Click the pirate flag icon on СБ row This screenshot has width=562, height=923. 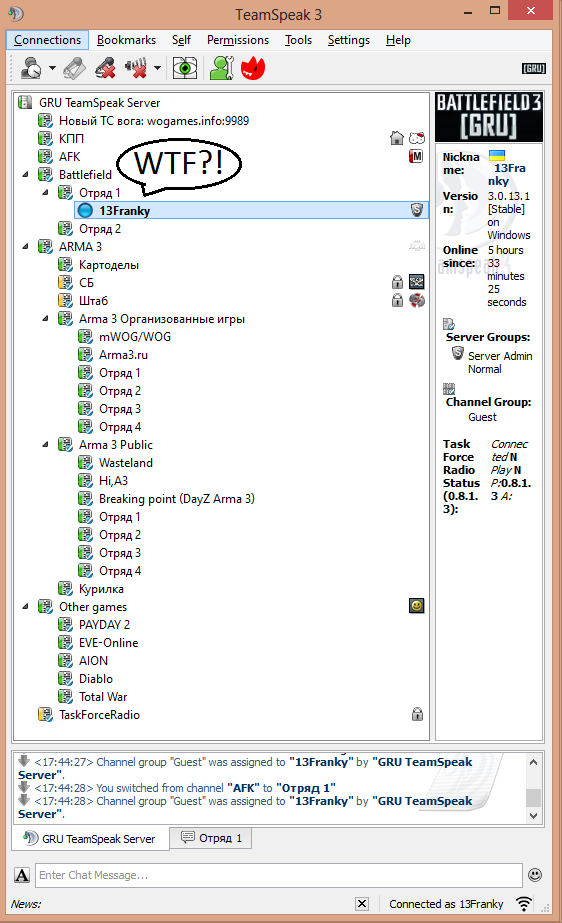[417, 283]
